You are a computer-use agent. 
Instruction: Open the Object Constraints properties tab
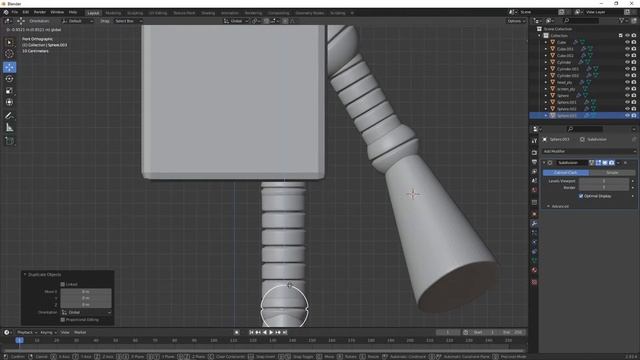click(534, 251)
